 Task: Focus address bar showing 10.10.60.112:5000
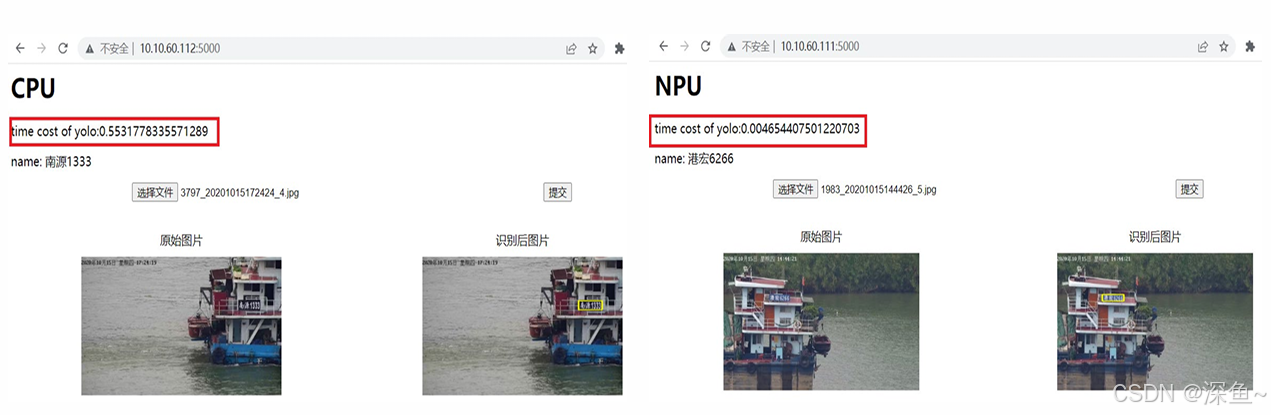click(340, 48)
